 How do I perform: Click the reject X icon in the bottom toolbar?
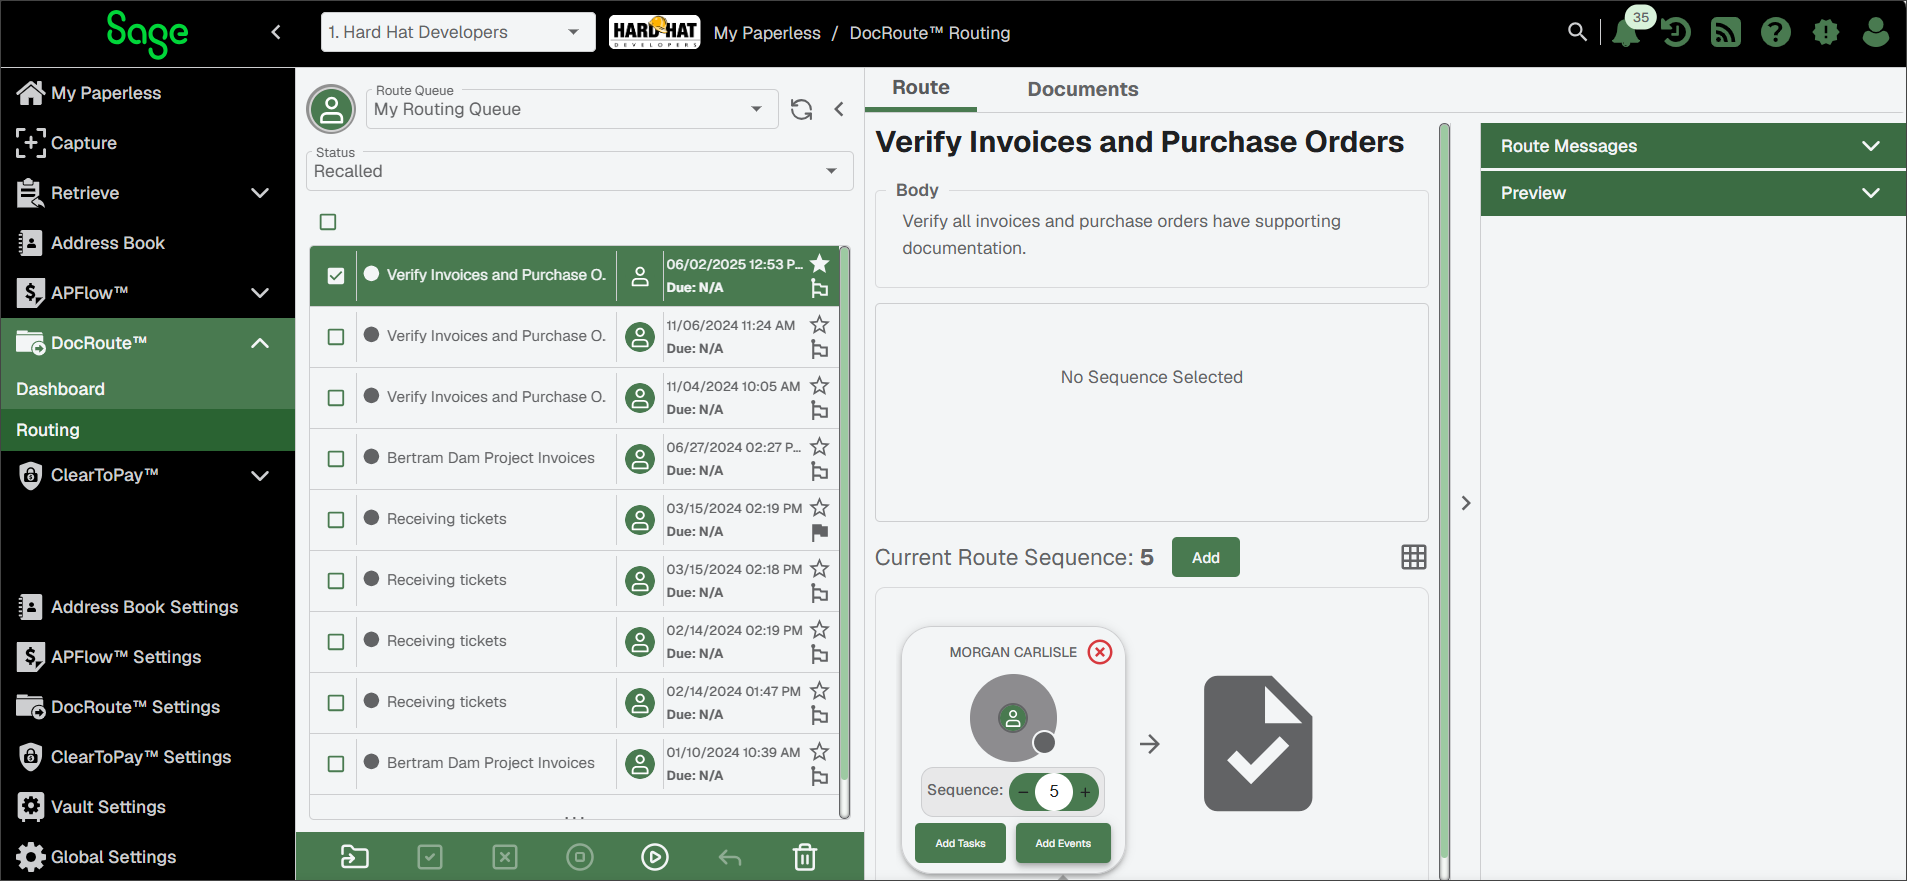(x=505, y=857)
